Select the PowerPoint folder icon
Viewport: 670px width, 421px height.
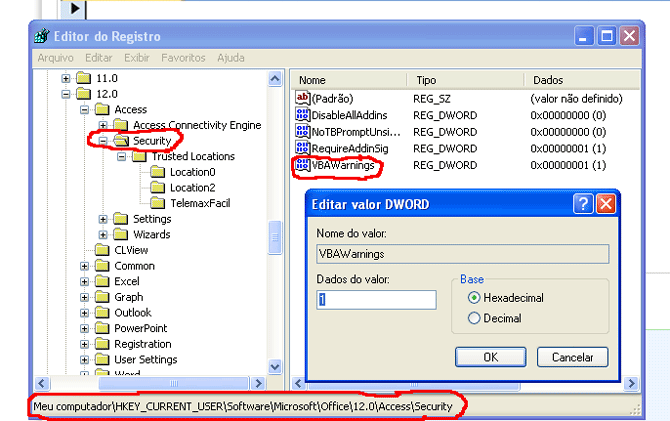(x=102, y=328)
